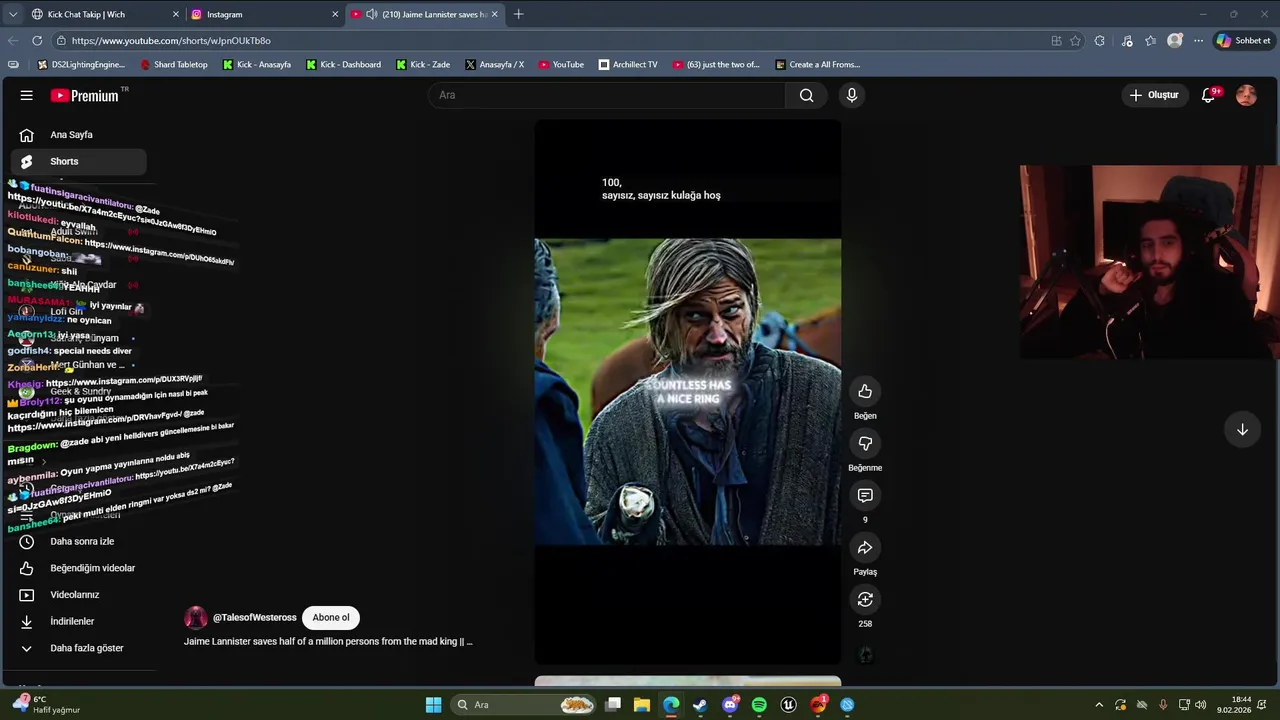Click the Windows taskbar 'Ara' search box
This screenshot has height=720, width=1280.
[x=525, y=705]
